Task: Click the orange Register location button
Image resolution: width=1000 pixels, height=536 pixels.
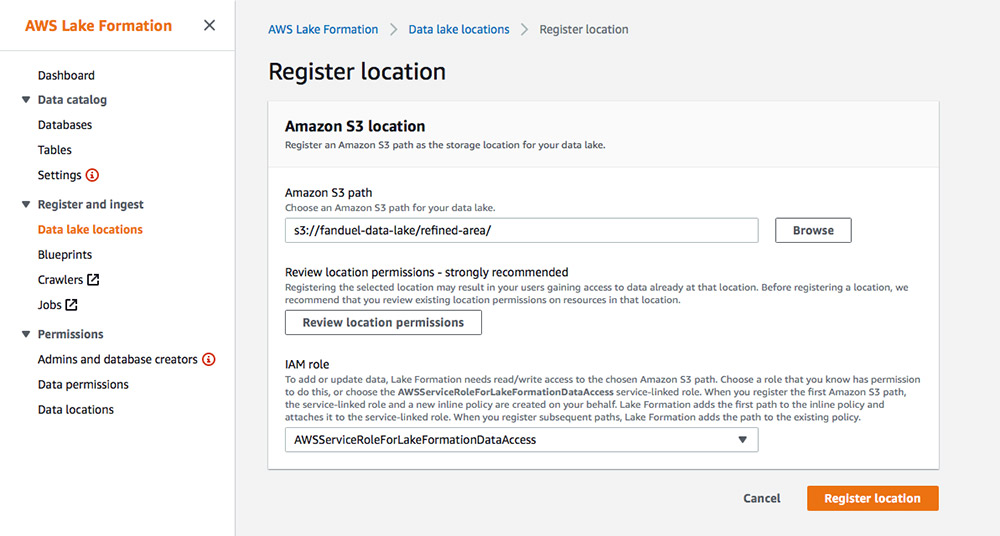Action: [872, 498]
